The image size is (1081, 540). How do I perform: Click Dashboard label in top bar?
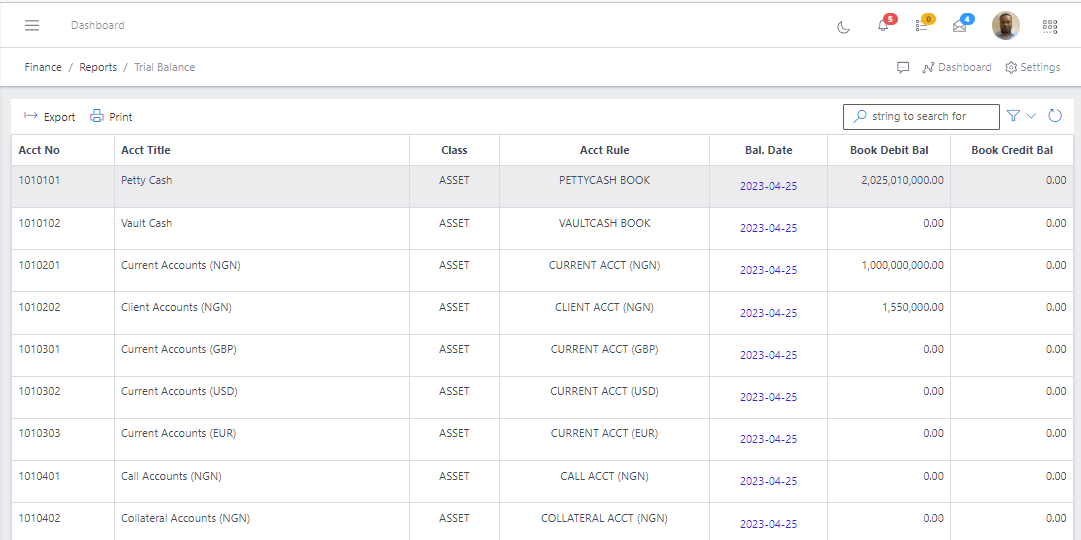tap(97, 26)
